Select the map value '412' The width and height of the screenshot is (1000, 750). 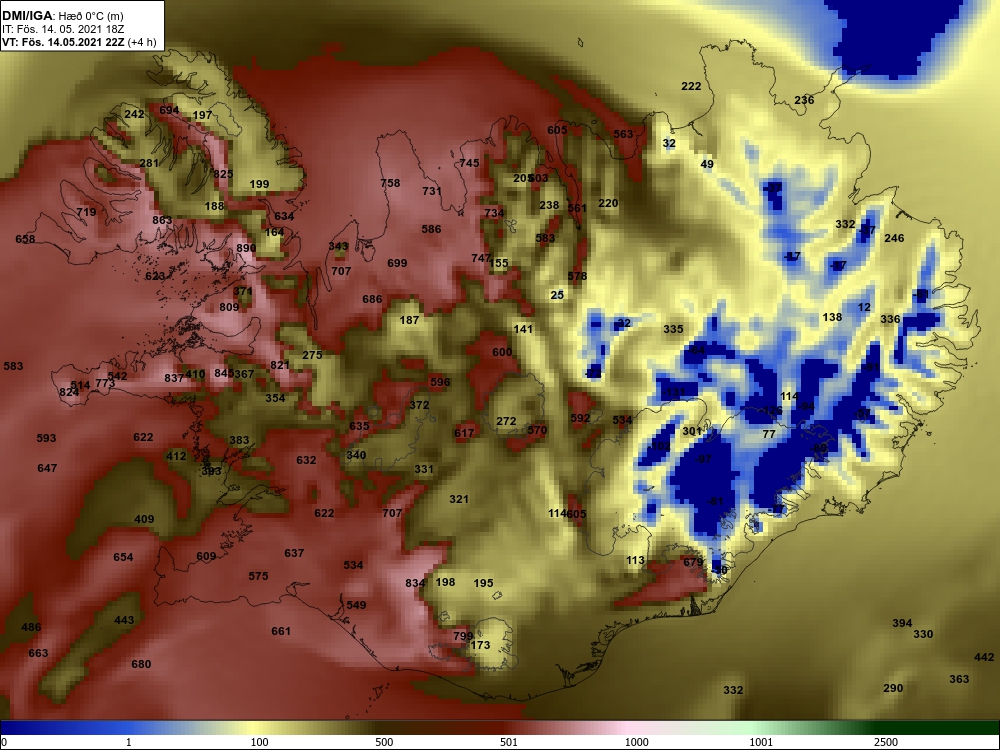pos(176,456)
